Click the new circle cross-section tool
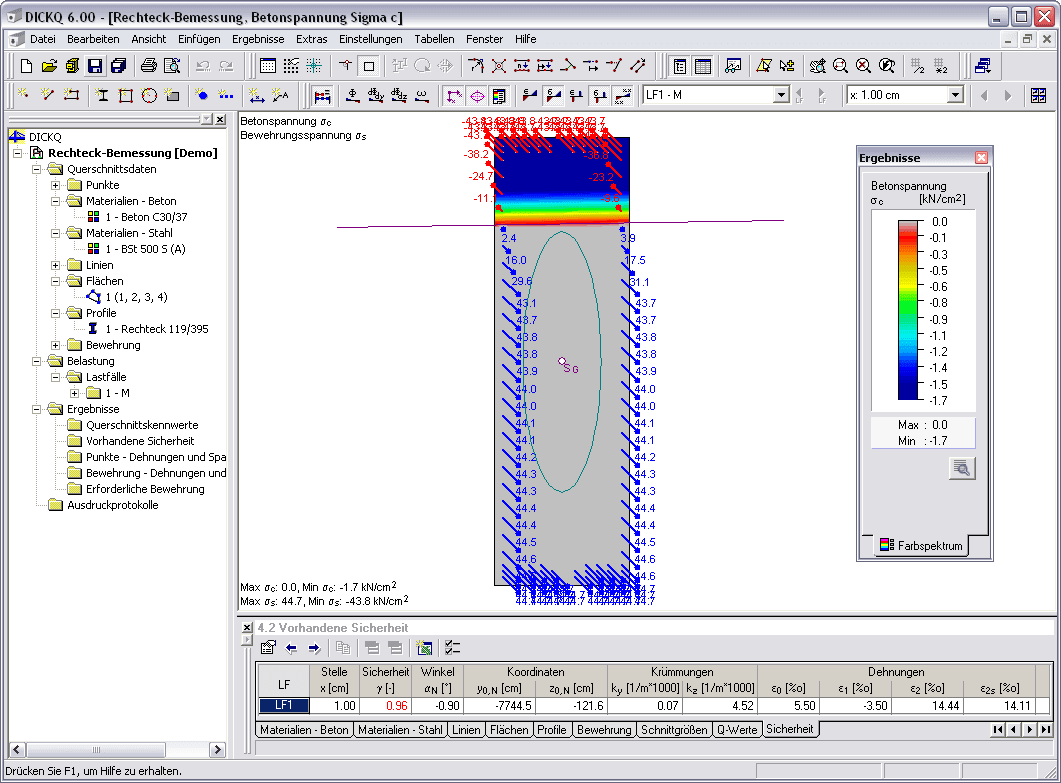Viewport: 1061px width, 783px height. [x=149, y=95]
